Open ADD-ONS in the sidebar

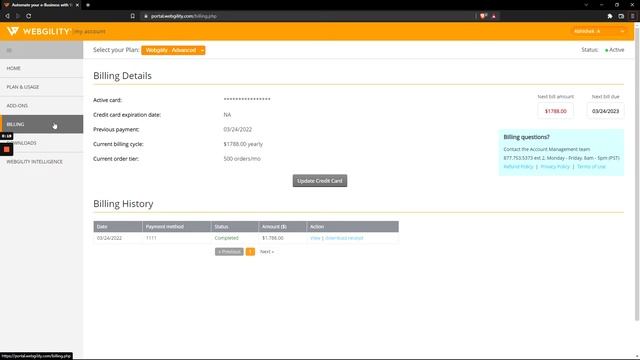pos(42,106)
